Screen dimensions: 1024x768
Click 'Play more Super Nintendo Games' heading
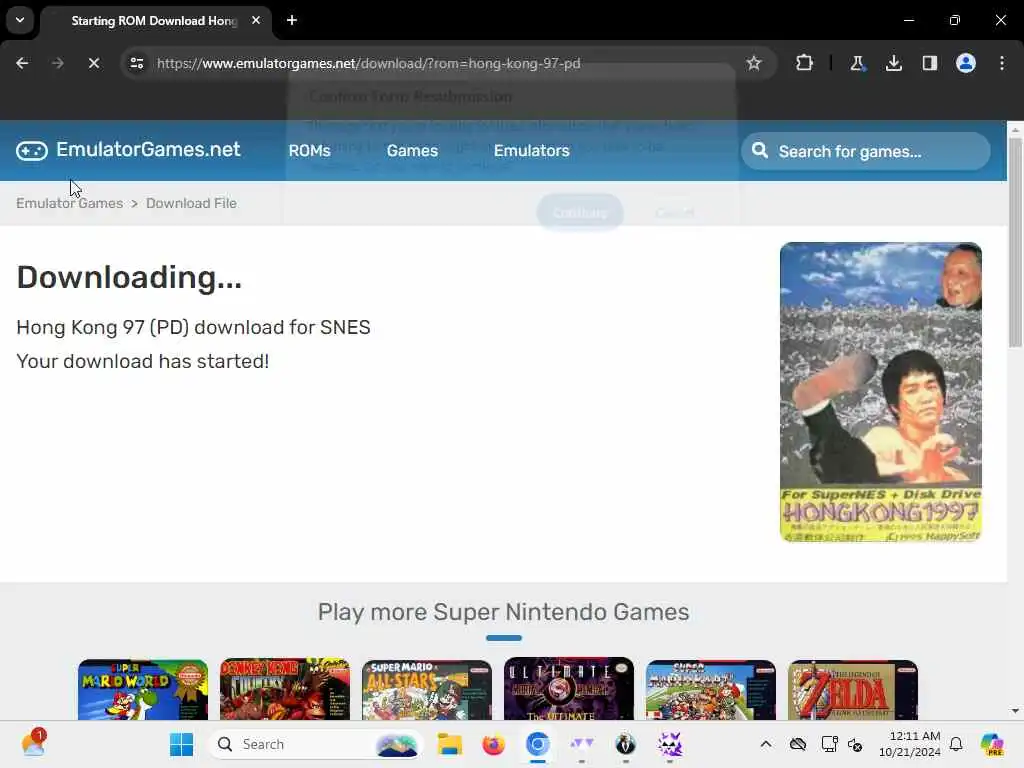[x=503, y=612]
